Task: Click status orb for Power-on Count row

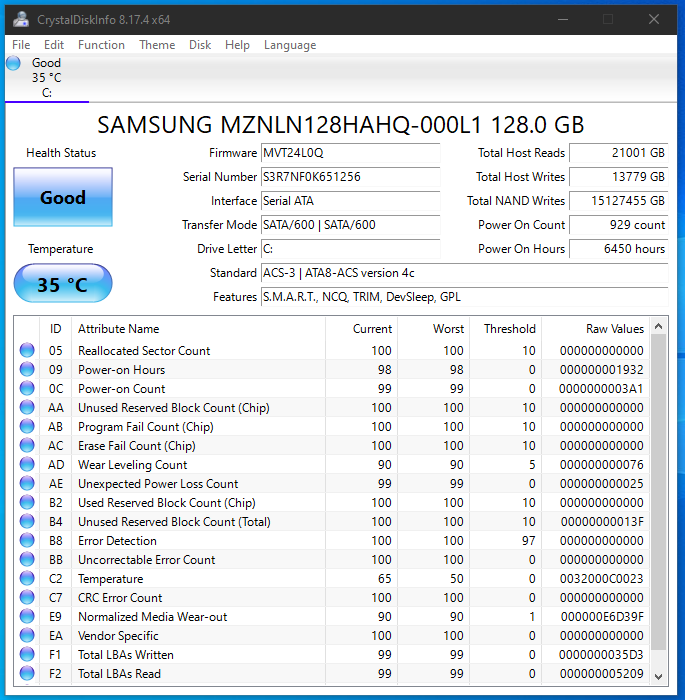Action: click(27, 388)
